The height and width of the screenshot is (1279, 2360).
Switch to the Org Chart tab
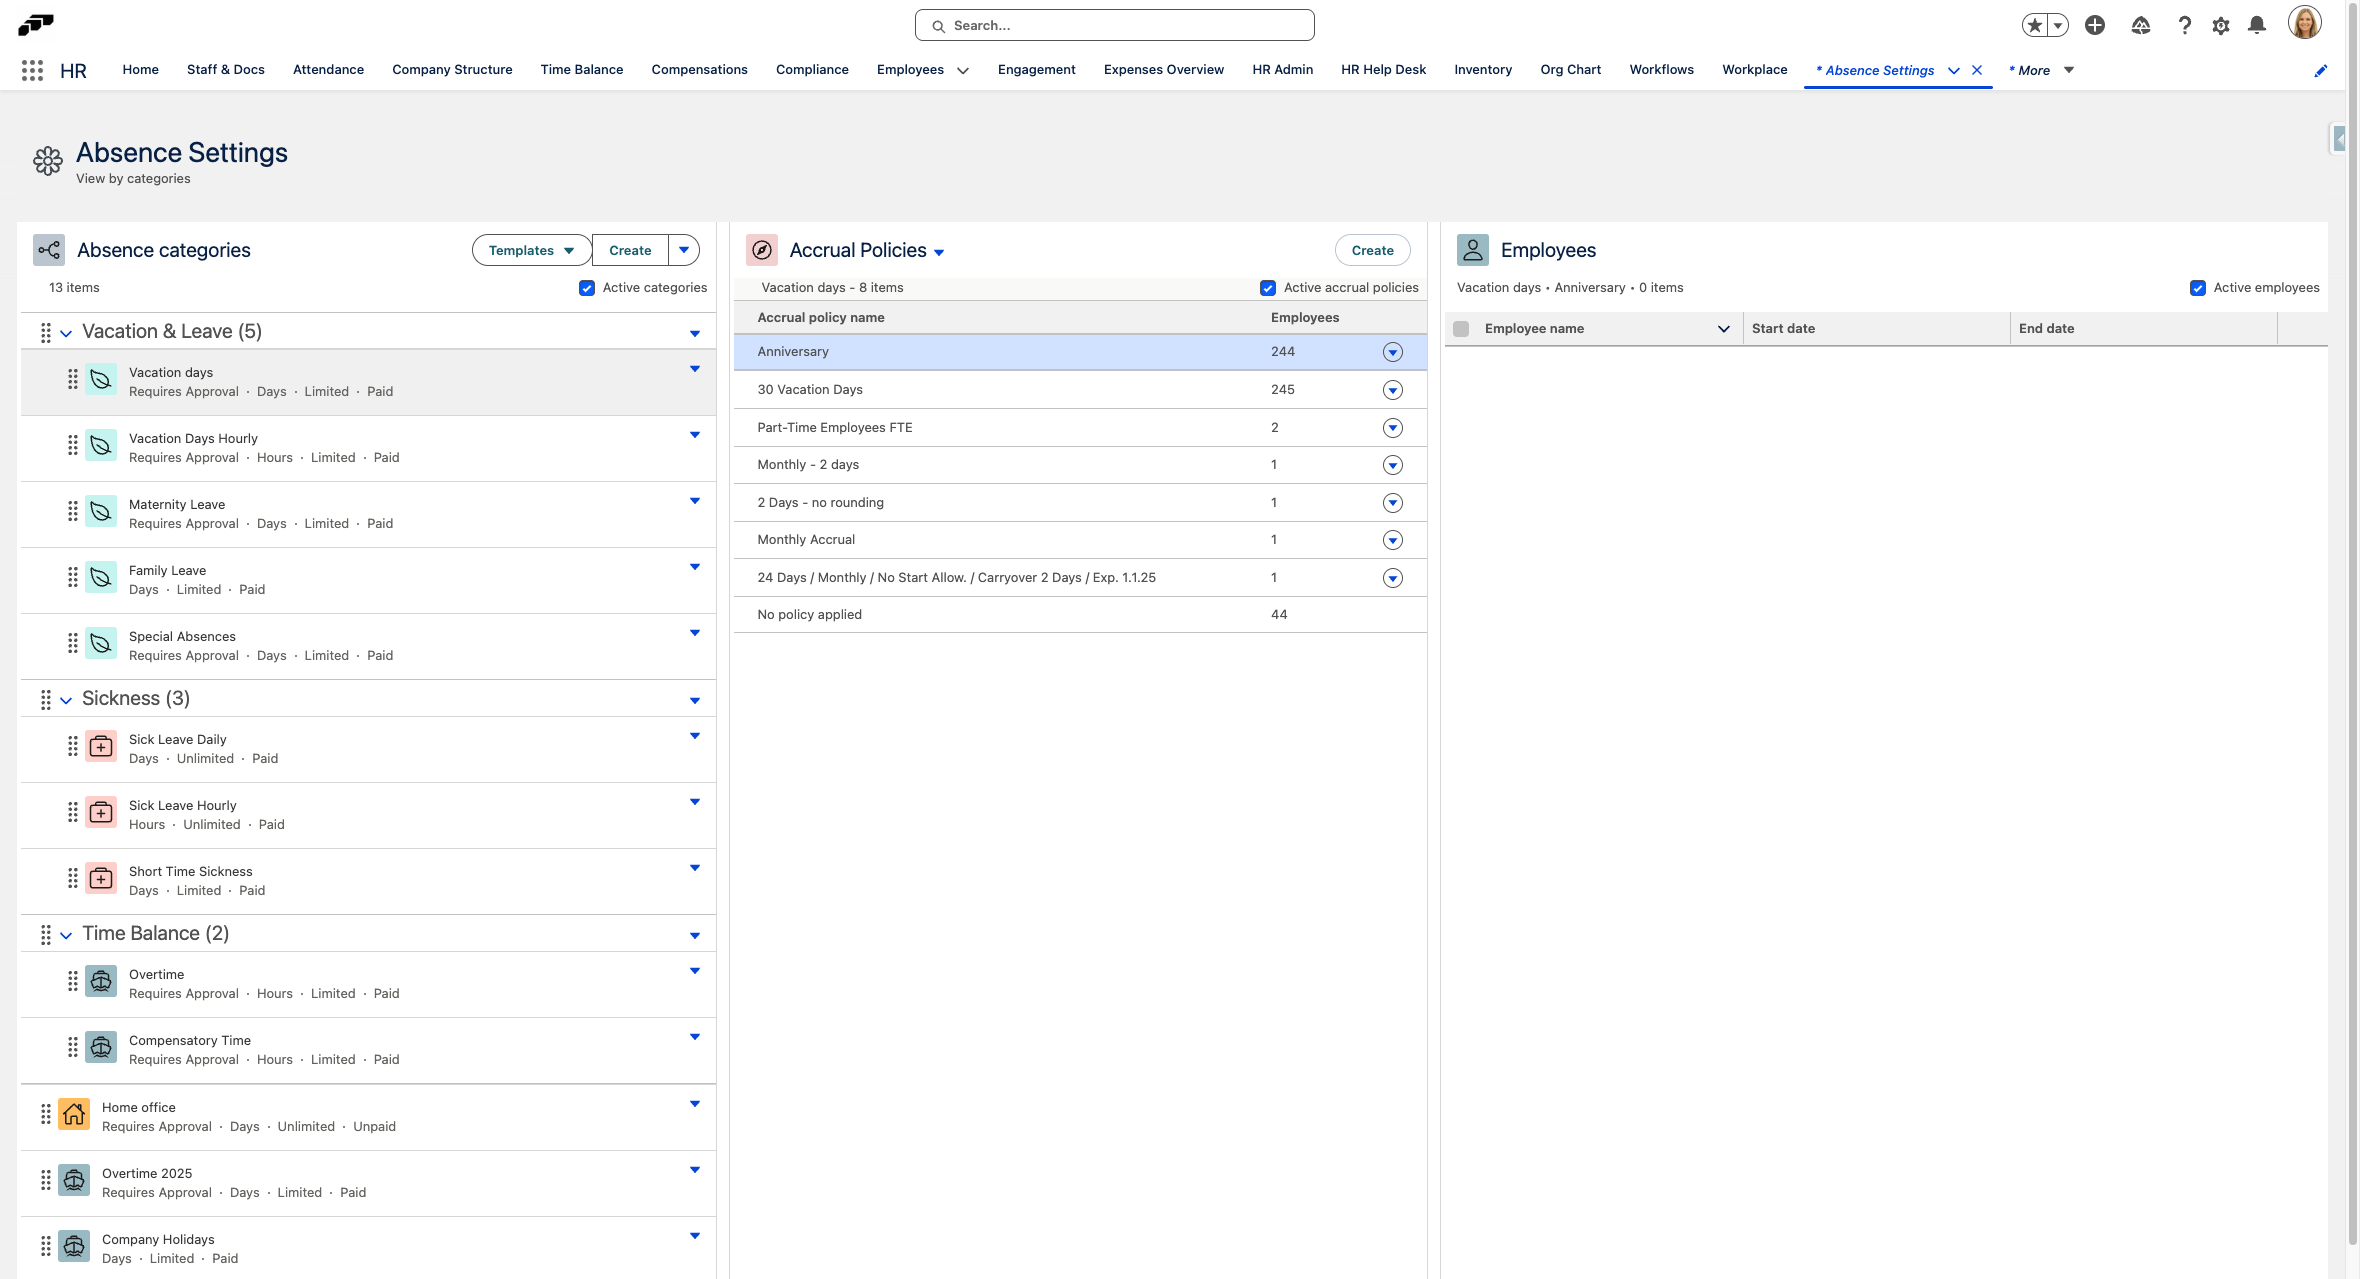coord(1570,70)
